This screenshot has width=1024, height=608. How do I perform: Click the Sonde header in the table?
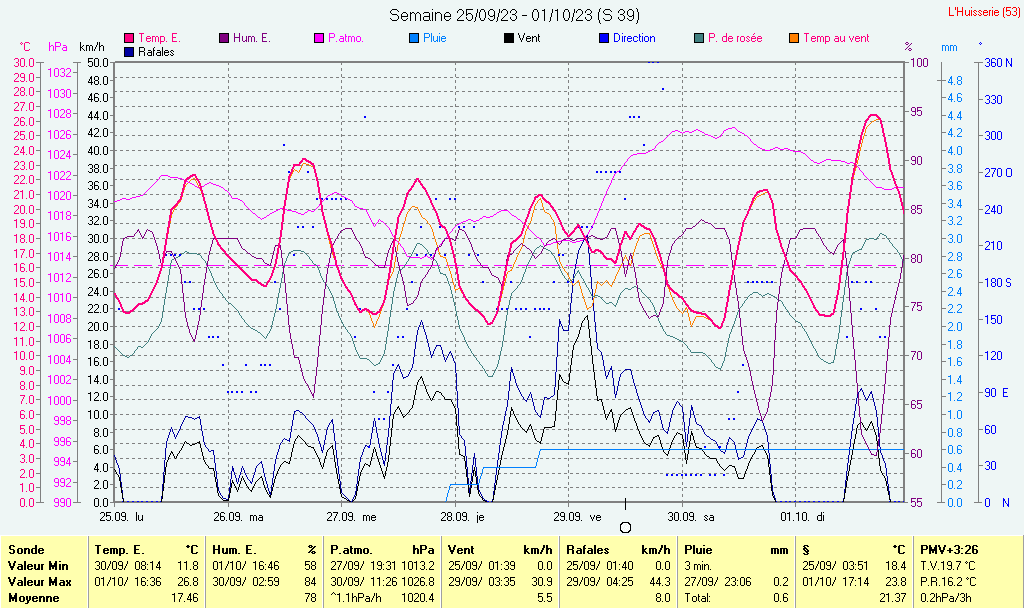click(26, 550)
